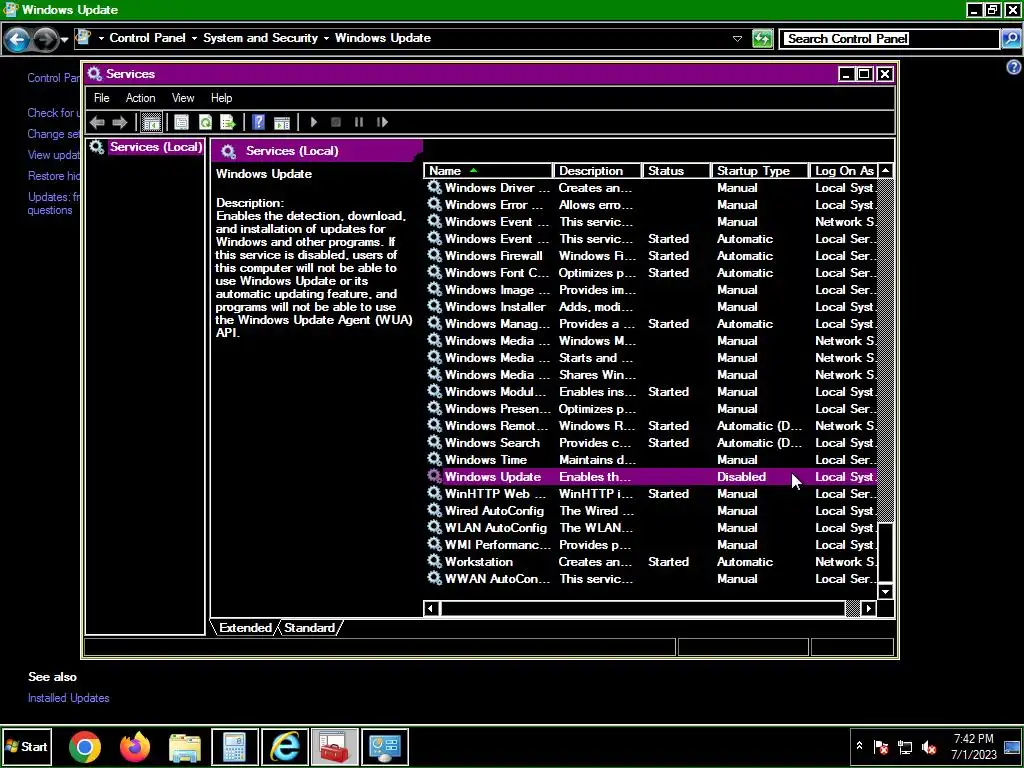1024x768 pixels.
Task: Click the search magnifier icon in Control Panel
Action: coord(1010,39)
